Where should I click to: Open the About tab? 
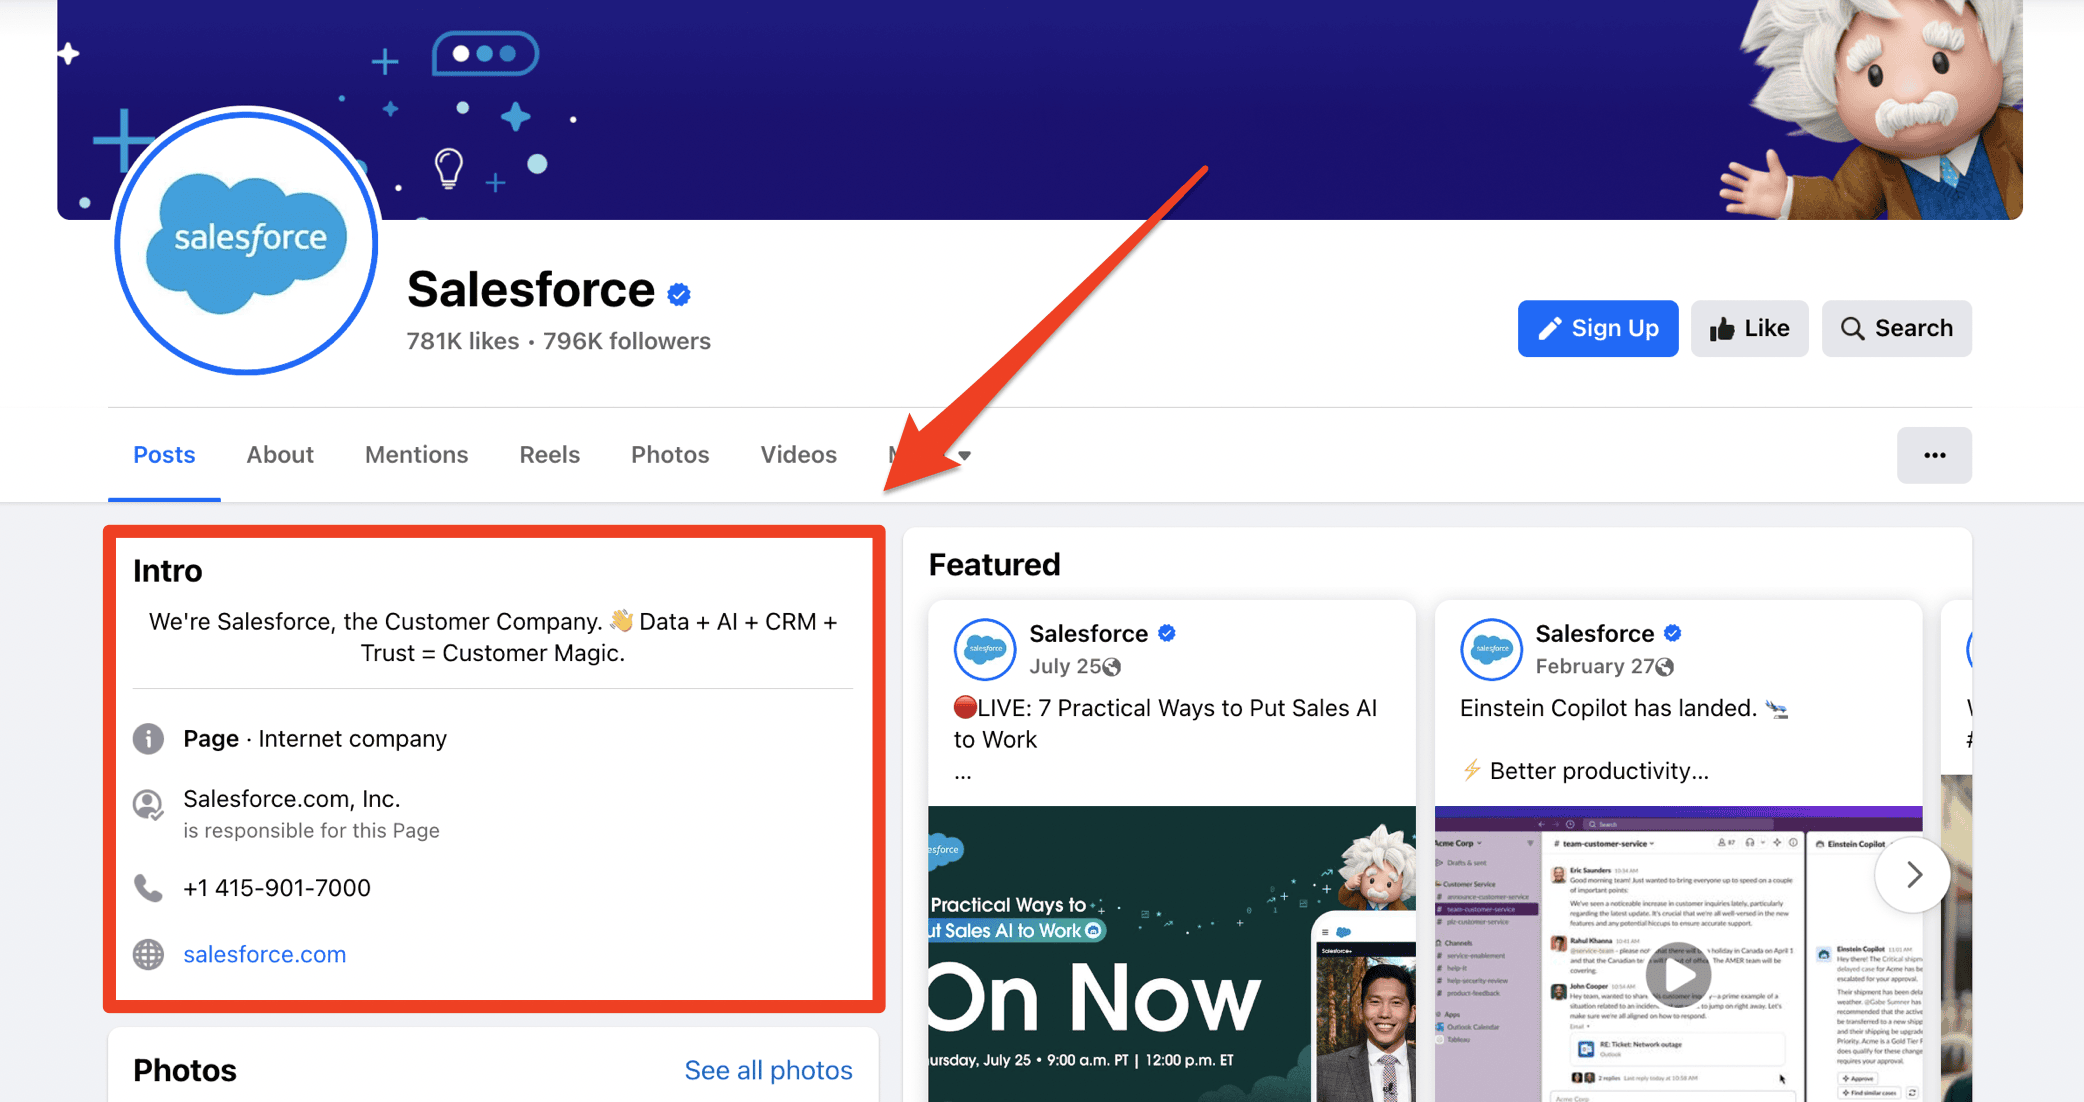click(280, 455)
